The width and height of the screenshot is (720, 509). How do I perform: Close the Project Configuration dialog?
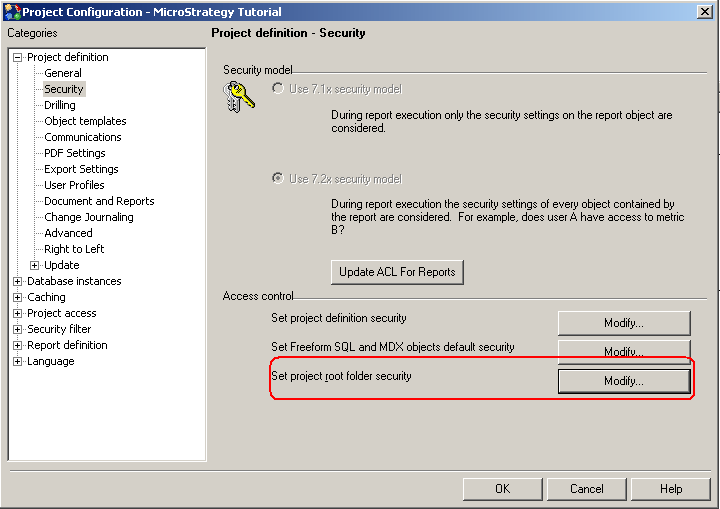[x=705, y=11]
